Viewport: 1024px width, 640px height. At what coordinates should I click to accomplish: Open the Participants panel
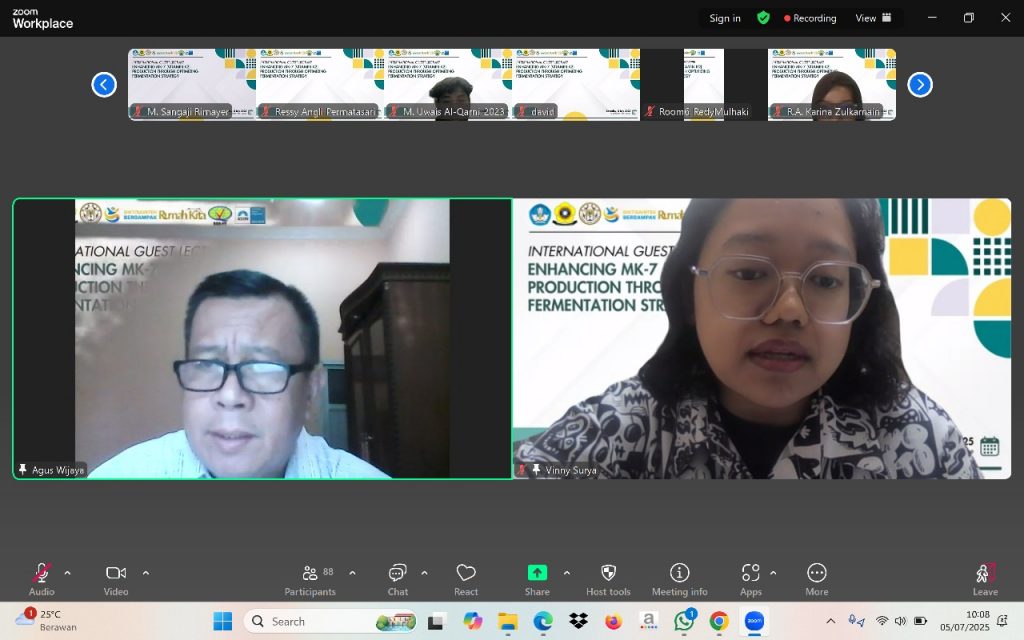tap(310, 577)
